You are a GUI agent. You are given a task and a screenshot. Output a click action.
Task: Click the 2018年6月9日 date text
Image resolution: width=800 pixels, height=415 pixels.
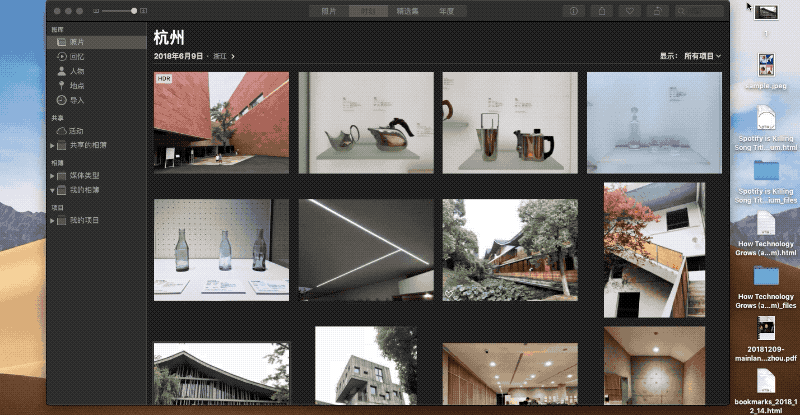tap(178, 56)
